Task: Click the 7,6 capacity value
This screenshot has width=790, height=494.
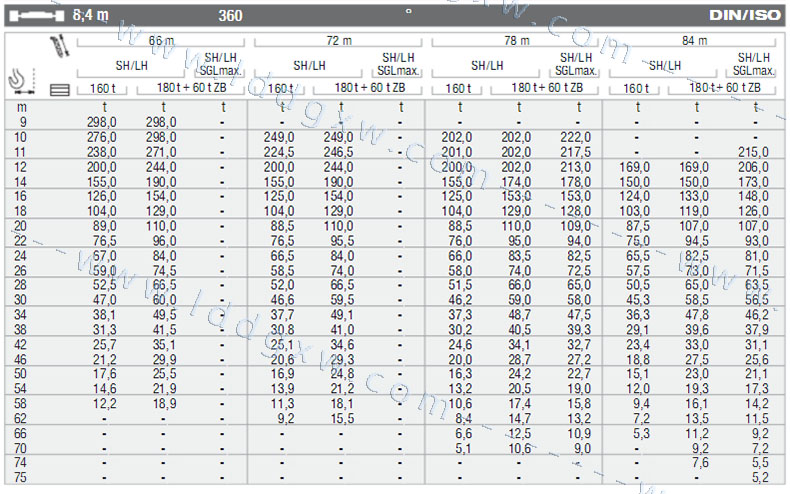Action: click(700, 463)
